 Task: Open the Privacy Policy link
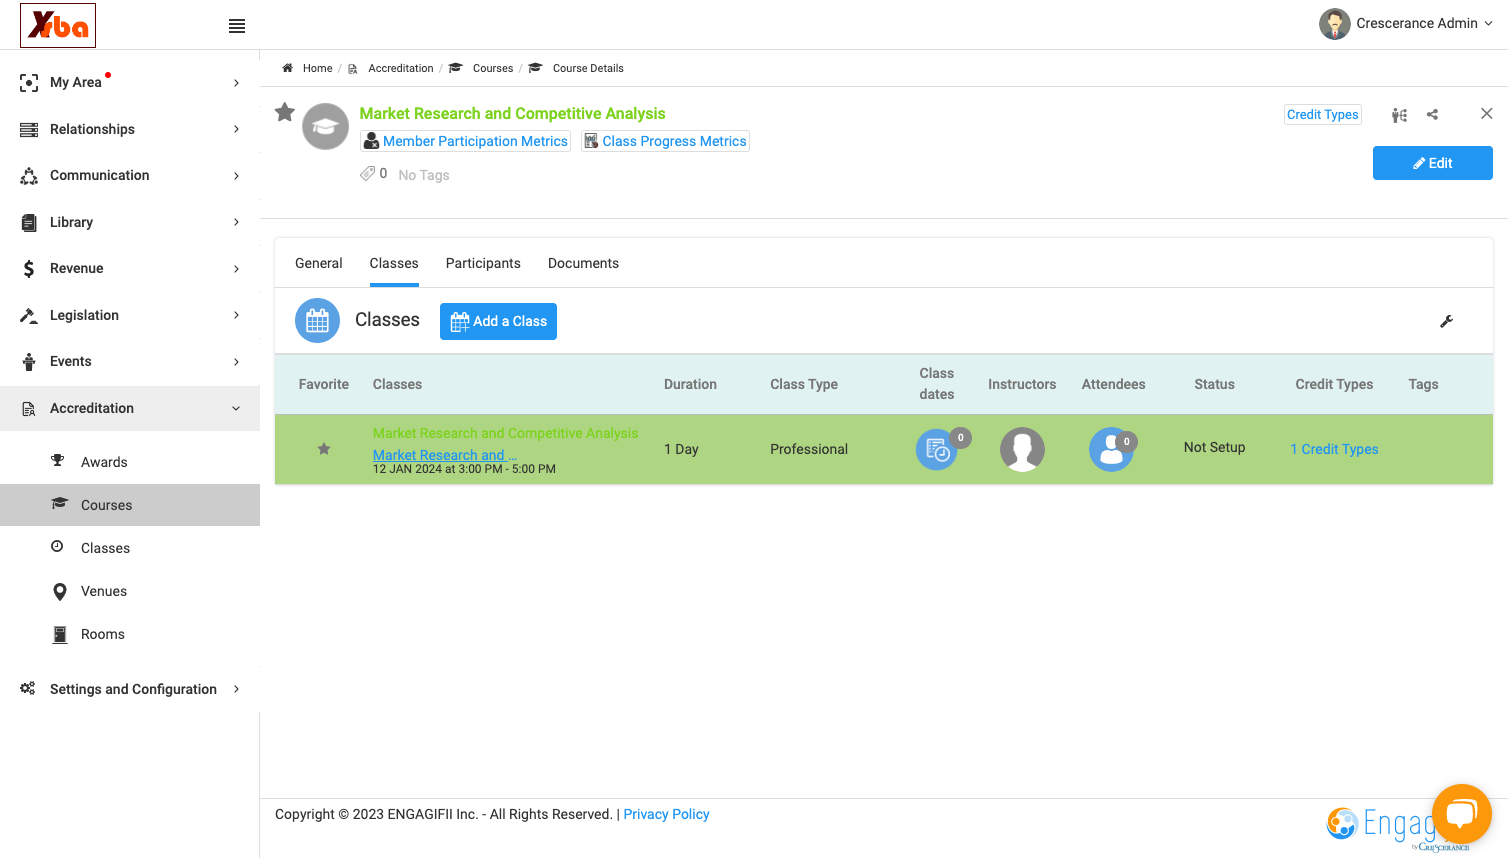pos(666,814)
